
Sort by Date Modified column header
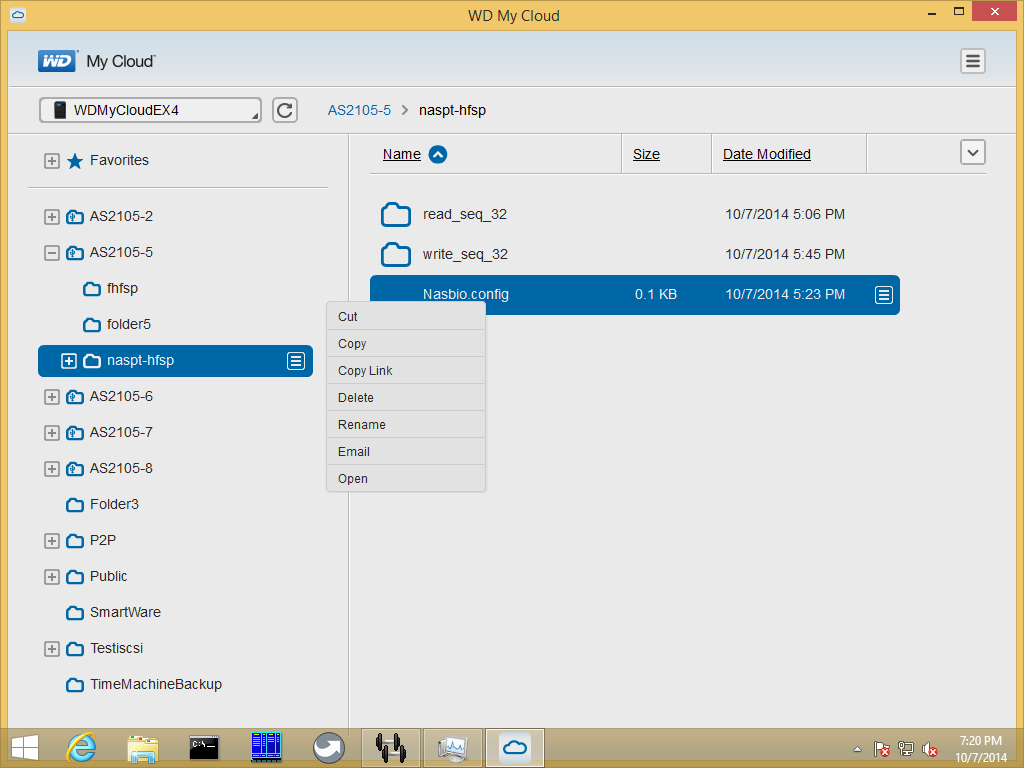767,154
